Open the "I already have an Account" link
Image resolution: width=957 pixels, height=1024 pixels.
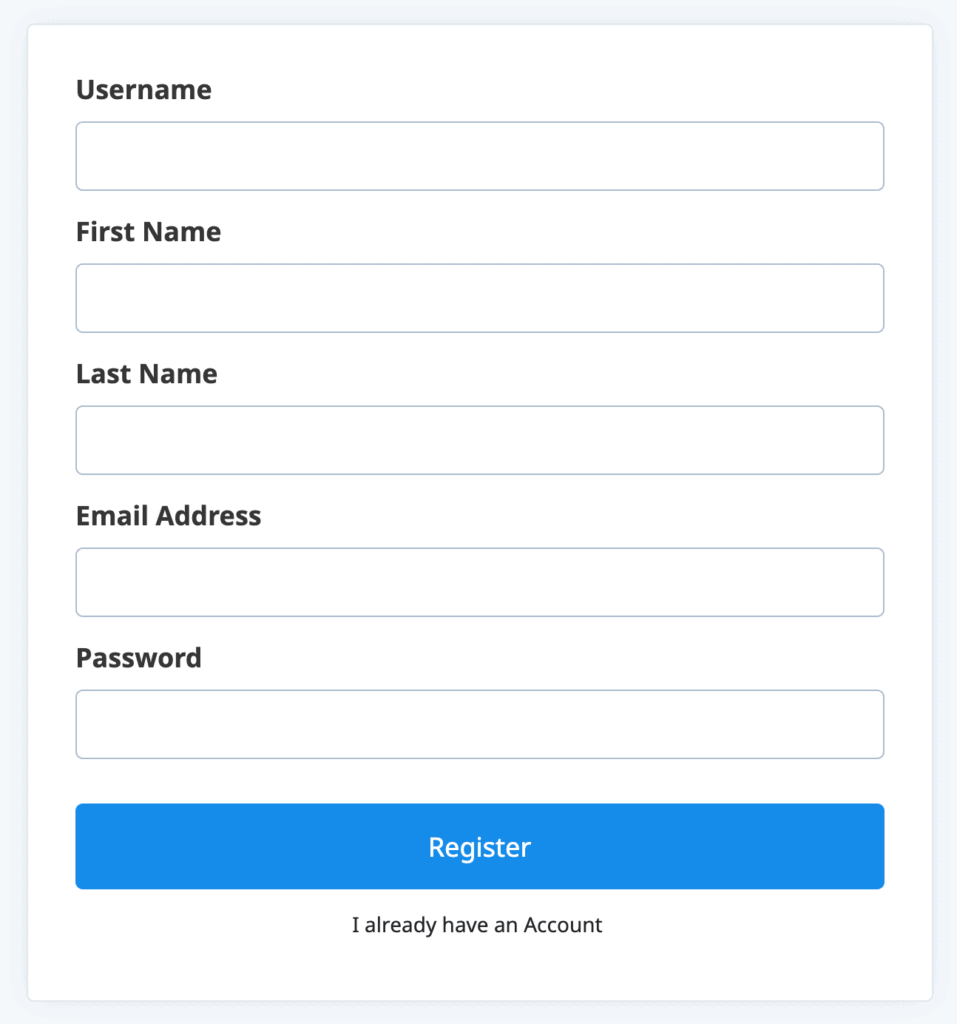pos(477,925)
